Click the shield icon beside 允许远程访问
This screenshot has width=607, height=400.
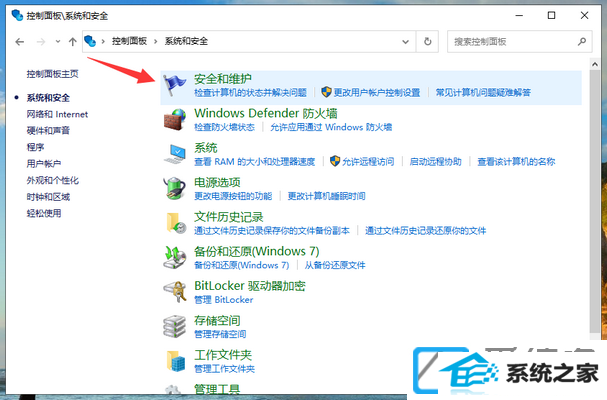(x=335, y=161)
